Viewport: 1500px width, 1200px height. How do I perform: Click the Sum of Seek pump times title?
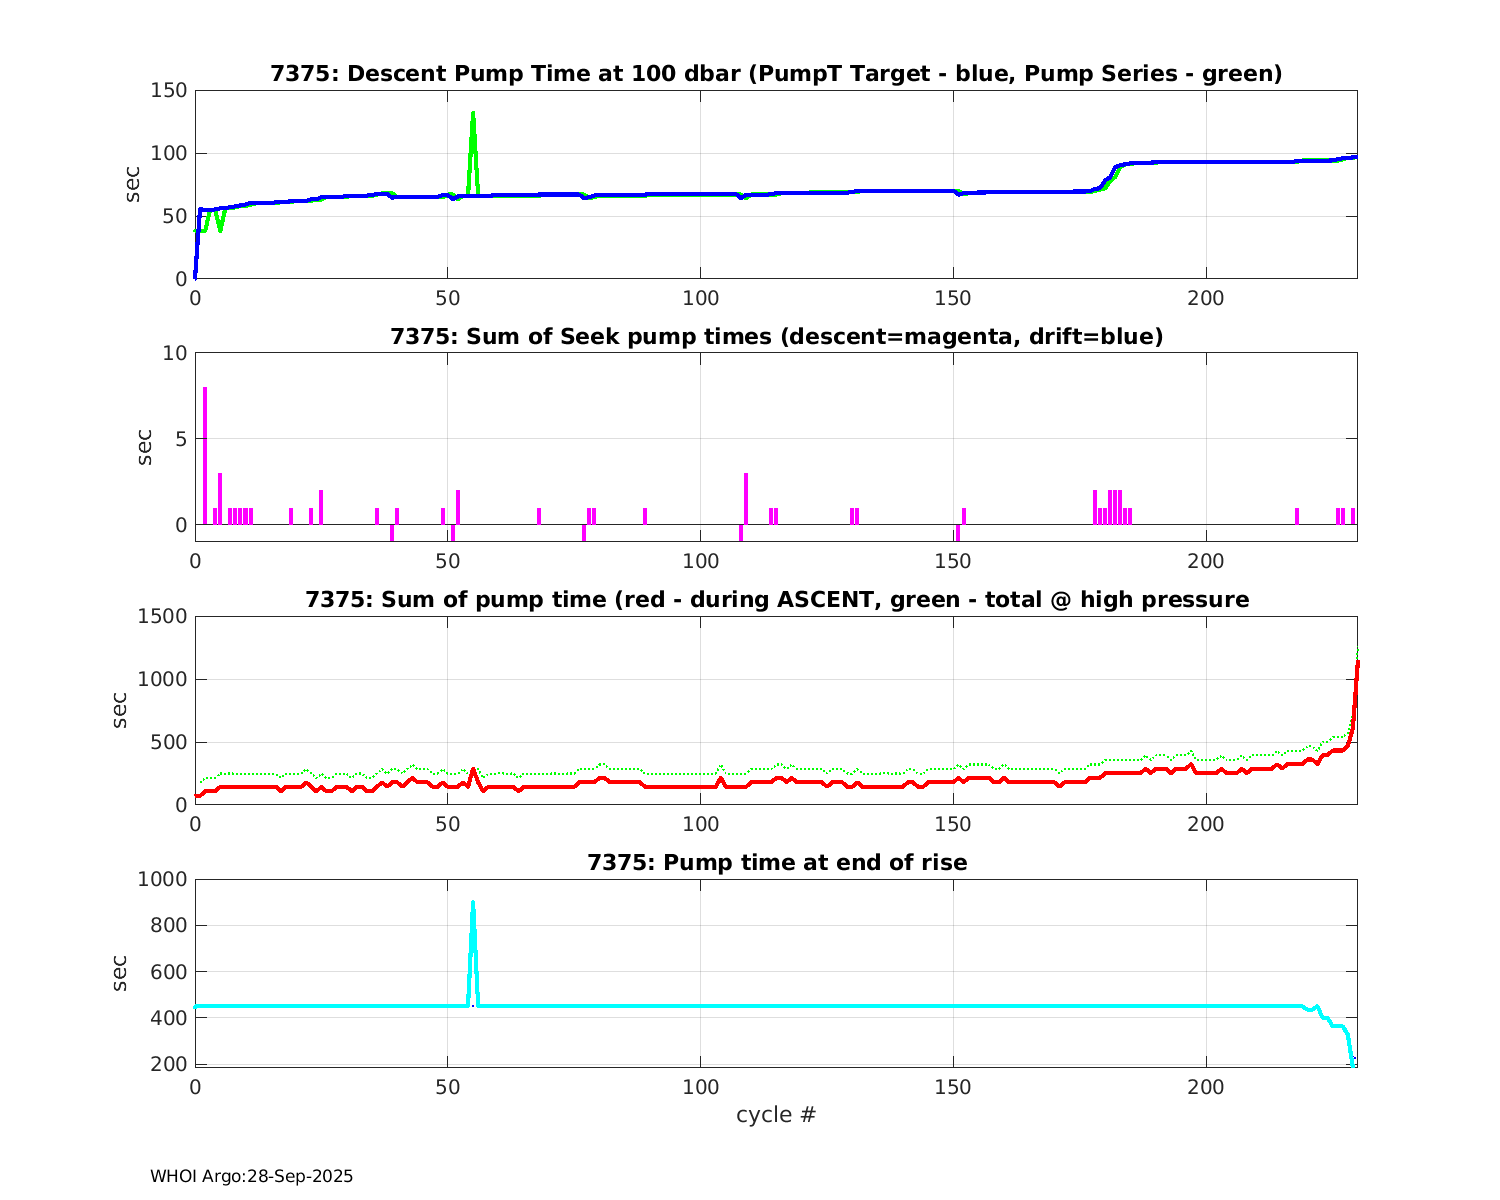[776, 337]
